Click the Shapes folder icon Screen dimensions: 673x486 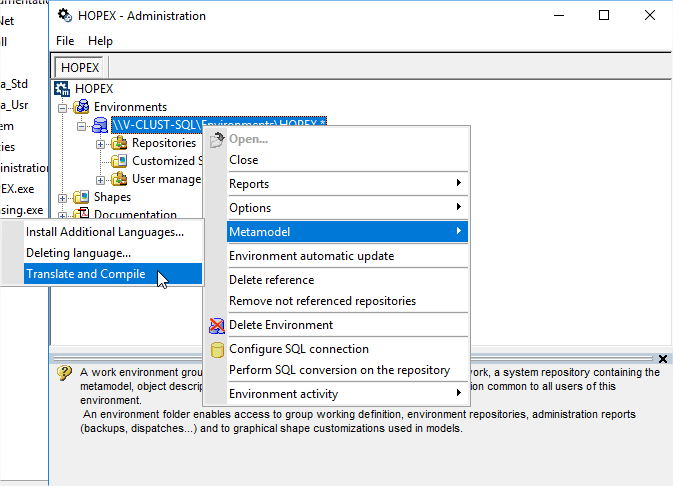(x=81, y=198)
